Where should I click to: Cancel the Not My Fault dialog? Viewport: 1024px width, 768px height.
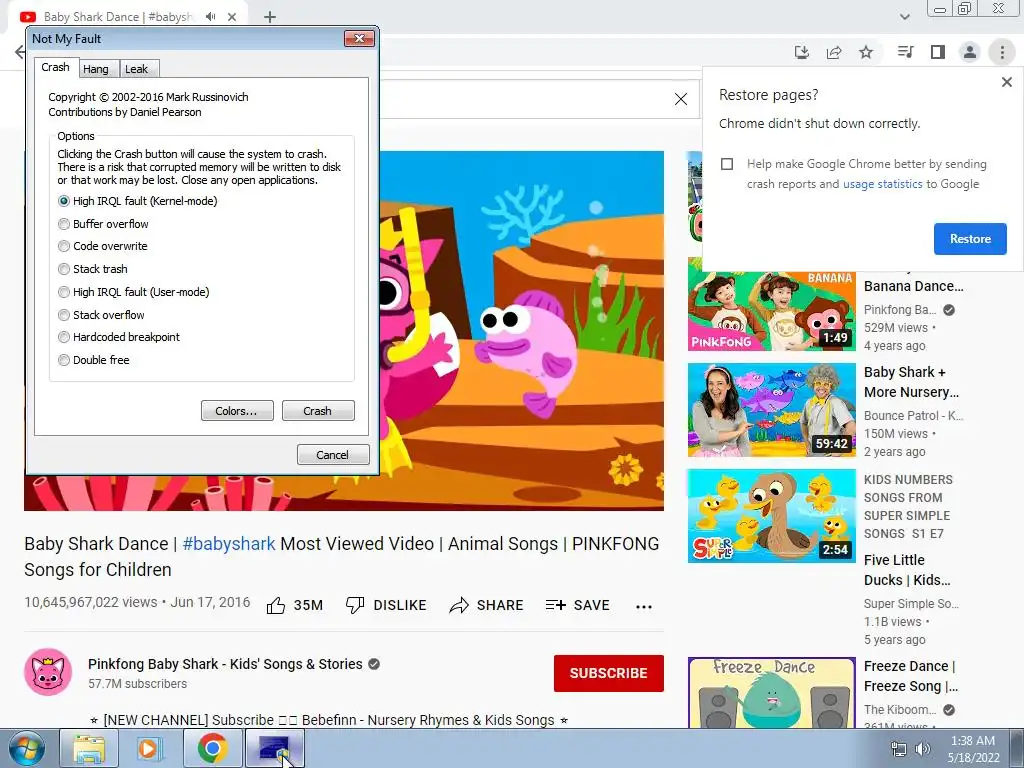click(333, 455)
